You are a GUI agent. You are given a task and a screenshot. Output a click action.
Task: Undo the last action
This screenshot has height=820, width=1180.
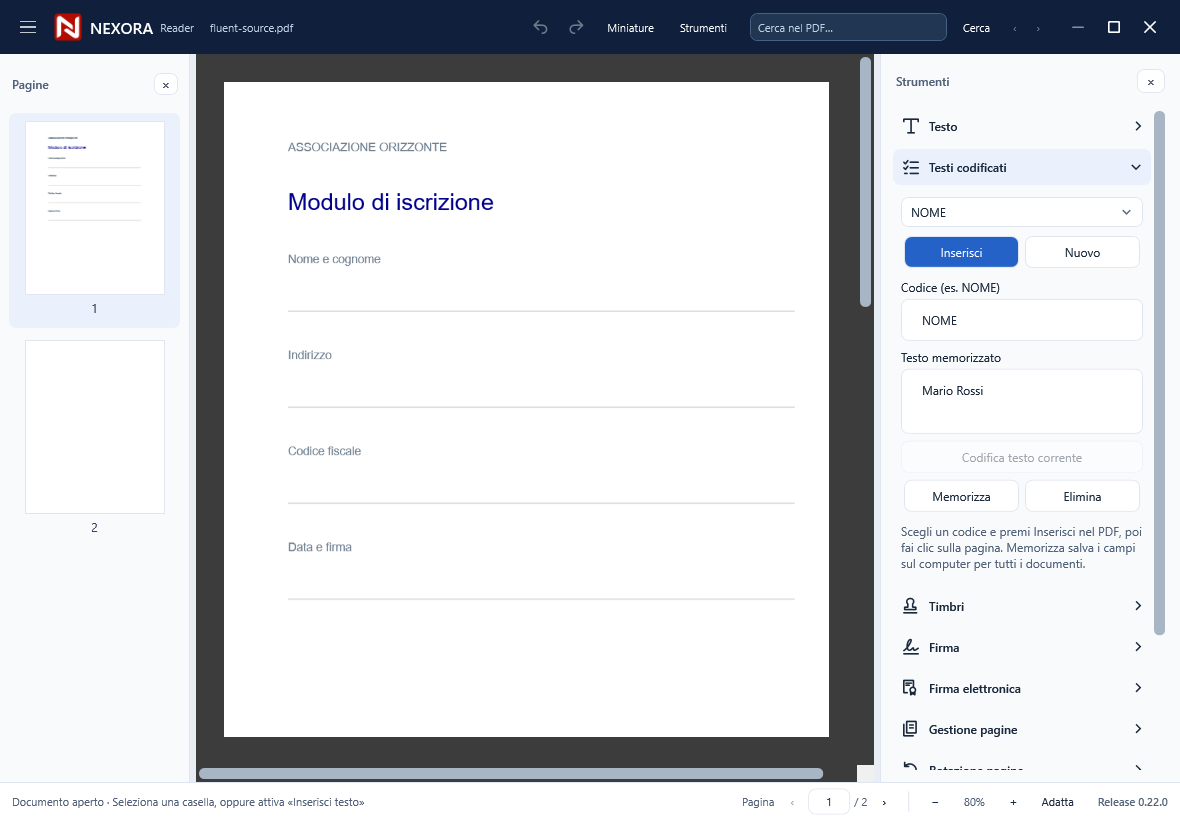click(540, 28)
